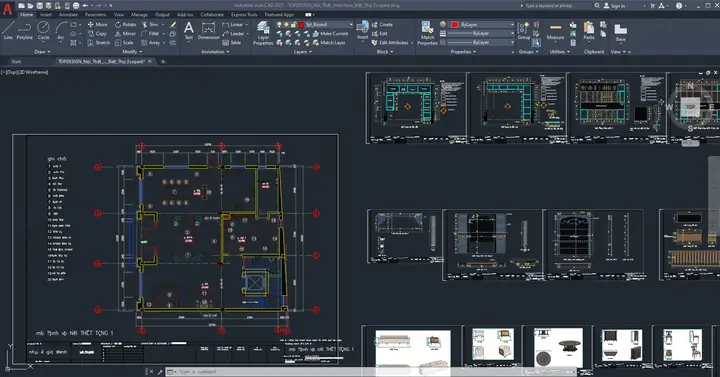Image resolution: width=720 pixels, height=377 pixels.
Task: Click Create block button
Action: pos(382,24)
